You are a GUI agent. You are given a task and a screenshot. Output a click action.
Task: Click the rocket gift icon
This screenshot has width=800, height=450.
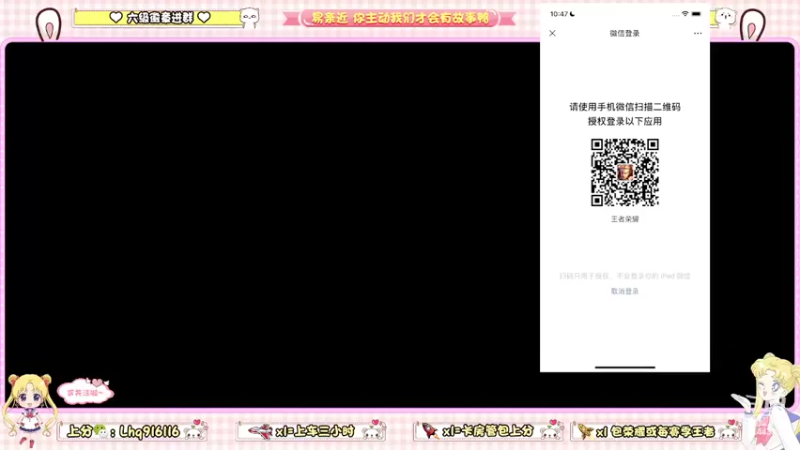(x=430, y=431)
